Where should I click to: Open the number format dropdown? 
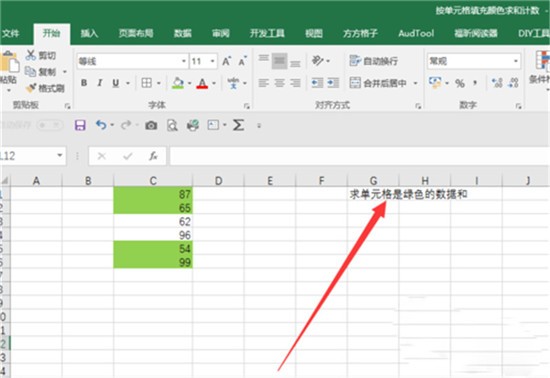coord(516,61)
